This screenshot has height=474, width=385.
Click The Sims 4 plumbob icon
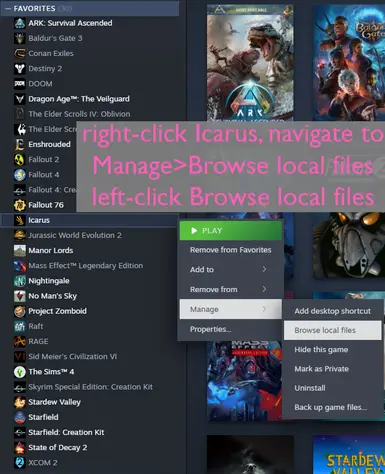20,372
